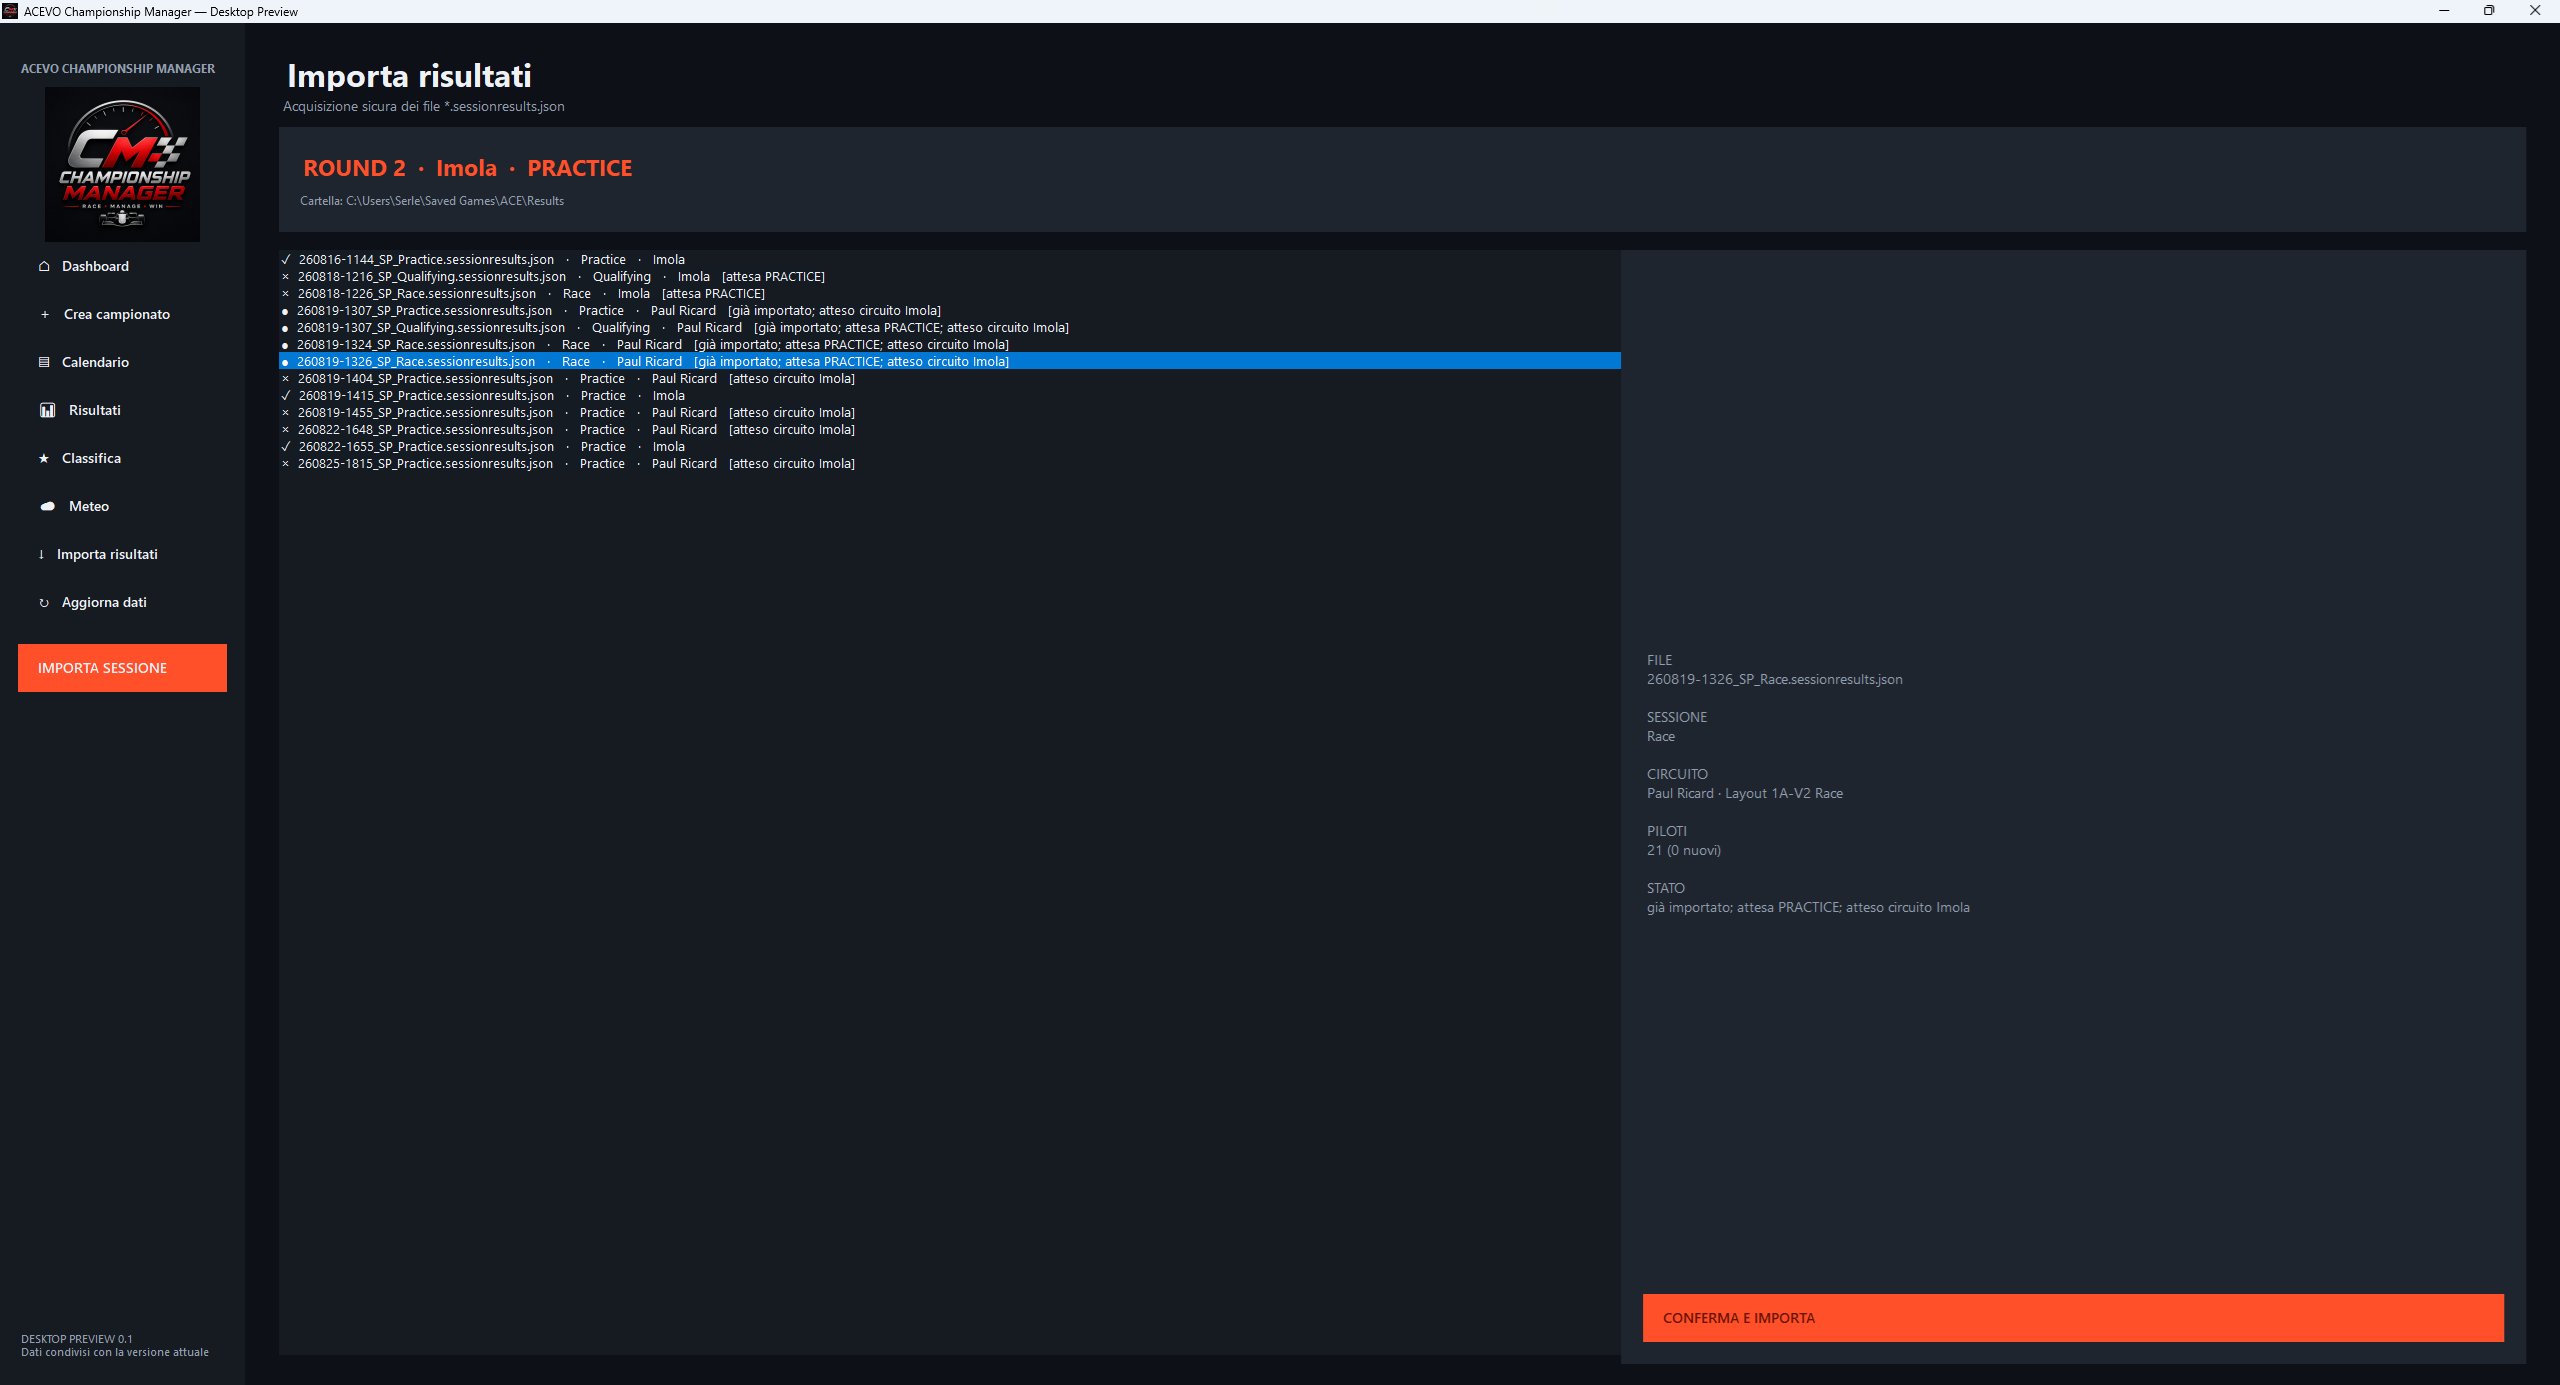Select highlighted row 260819-1326_SP_Race.sessionresults.json
Viewport: 2560px width, 1385px height.
click(x=950, y=362)
